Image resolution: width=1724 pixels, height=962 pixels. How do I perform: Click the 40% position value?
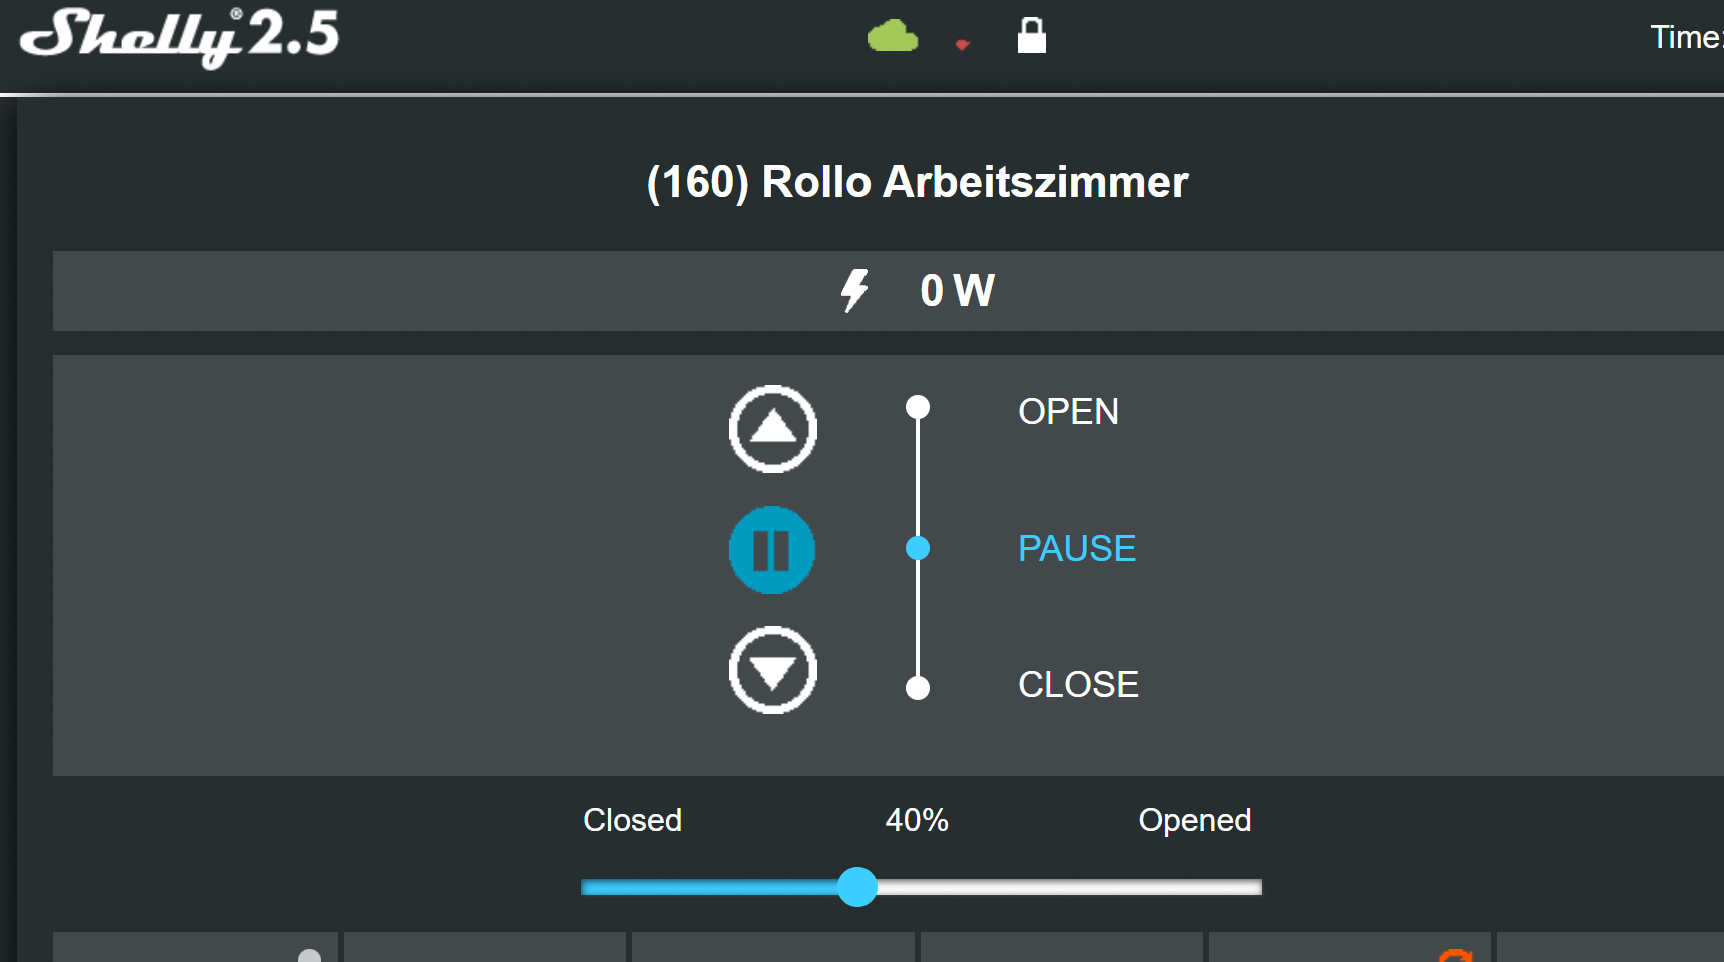pos(916,820)
